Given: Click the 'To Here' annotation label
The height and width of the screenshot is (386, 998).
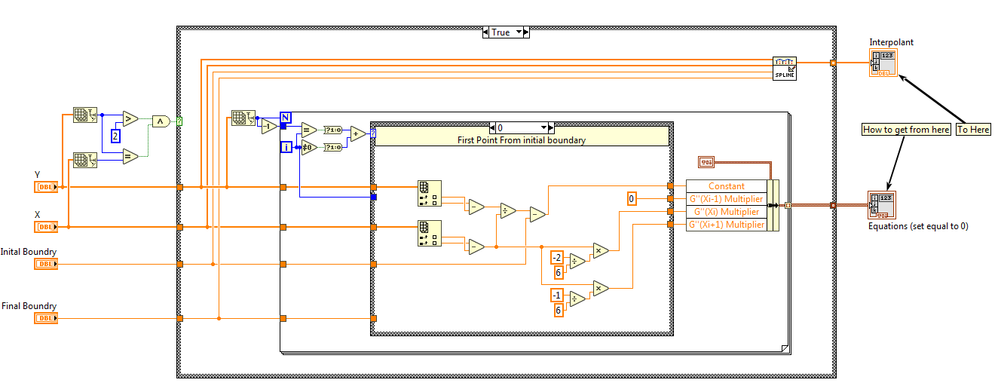Looking at the screenshot, I should pos(974,129).
